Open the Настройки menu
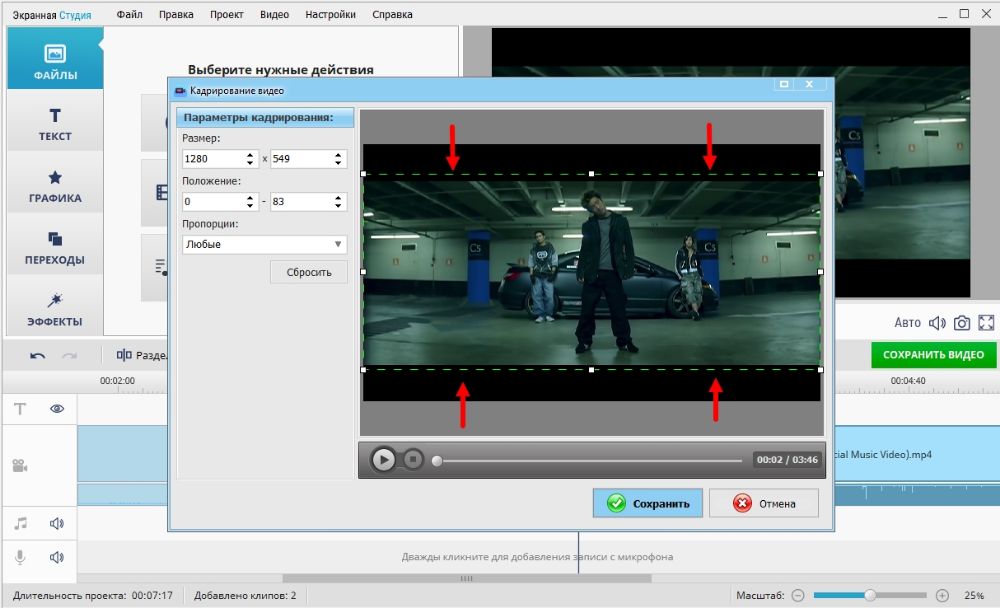This screenshot has width=1000, height=608. tap(330, 14)
